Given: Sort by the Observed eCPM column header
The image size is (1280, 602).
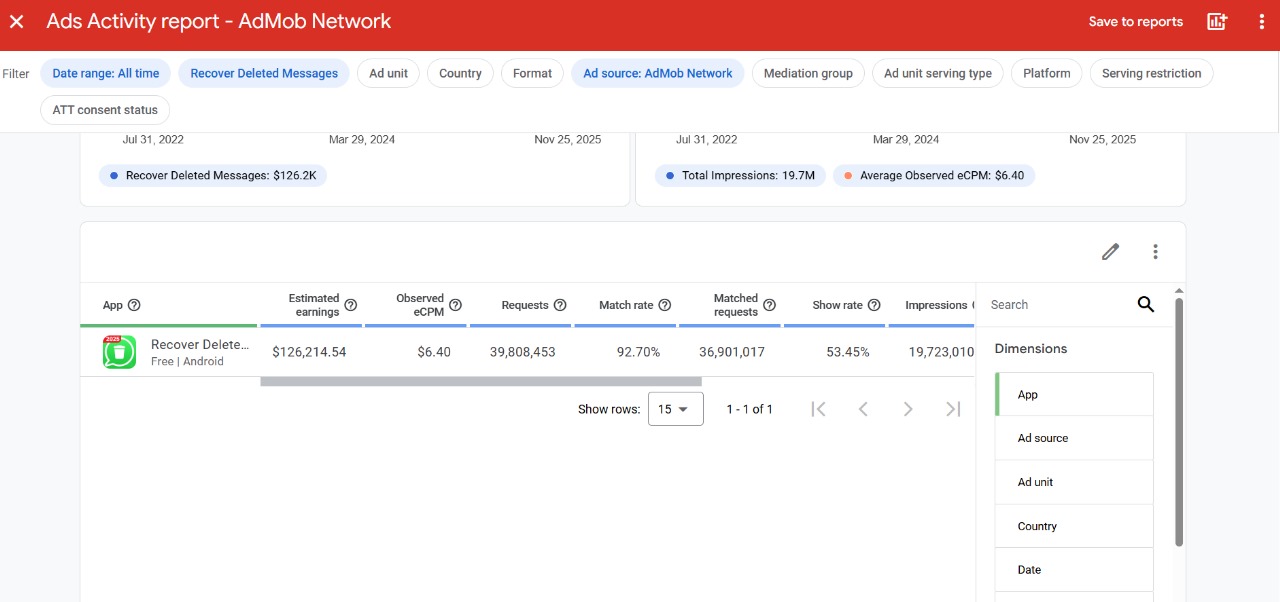Looking at the screenshot, I should point(420,305).
